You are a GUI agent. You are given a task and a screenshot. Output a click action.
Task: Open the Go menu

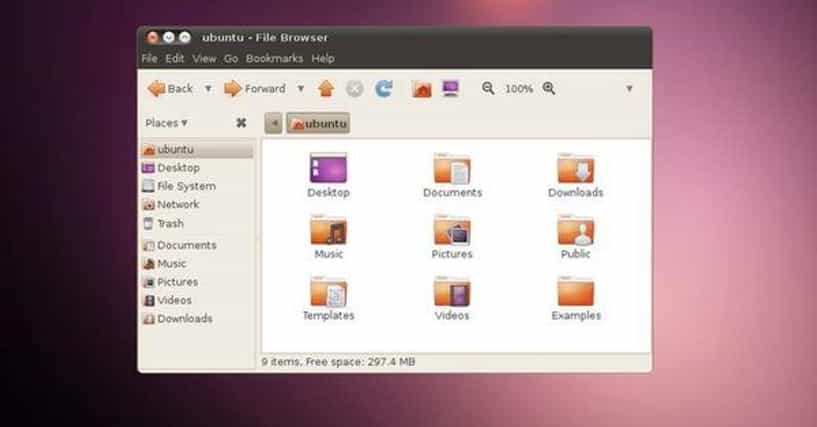231,59
